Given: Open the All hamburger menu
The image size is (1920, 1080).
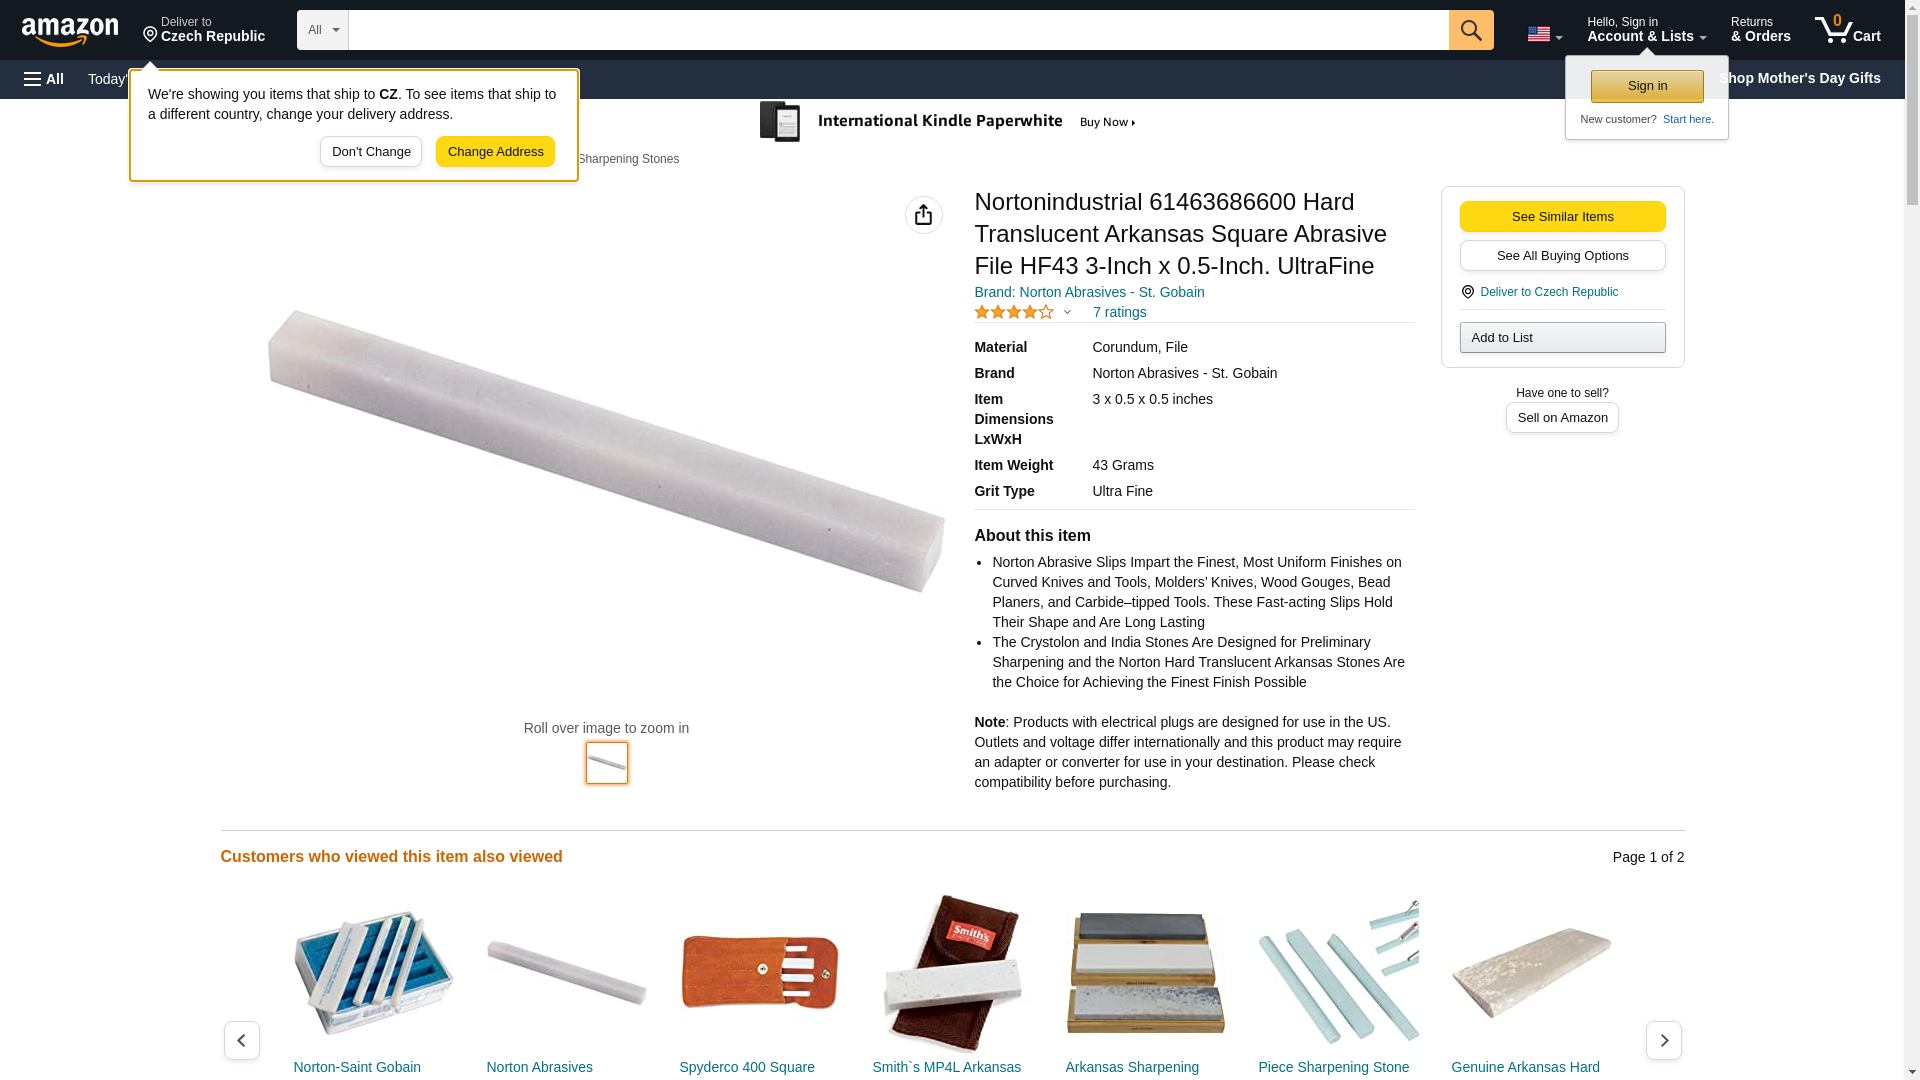Looking at the screenshot, I should point(44,79).
